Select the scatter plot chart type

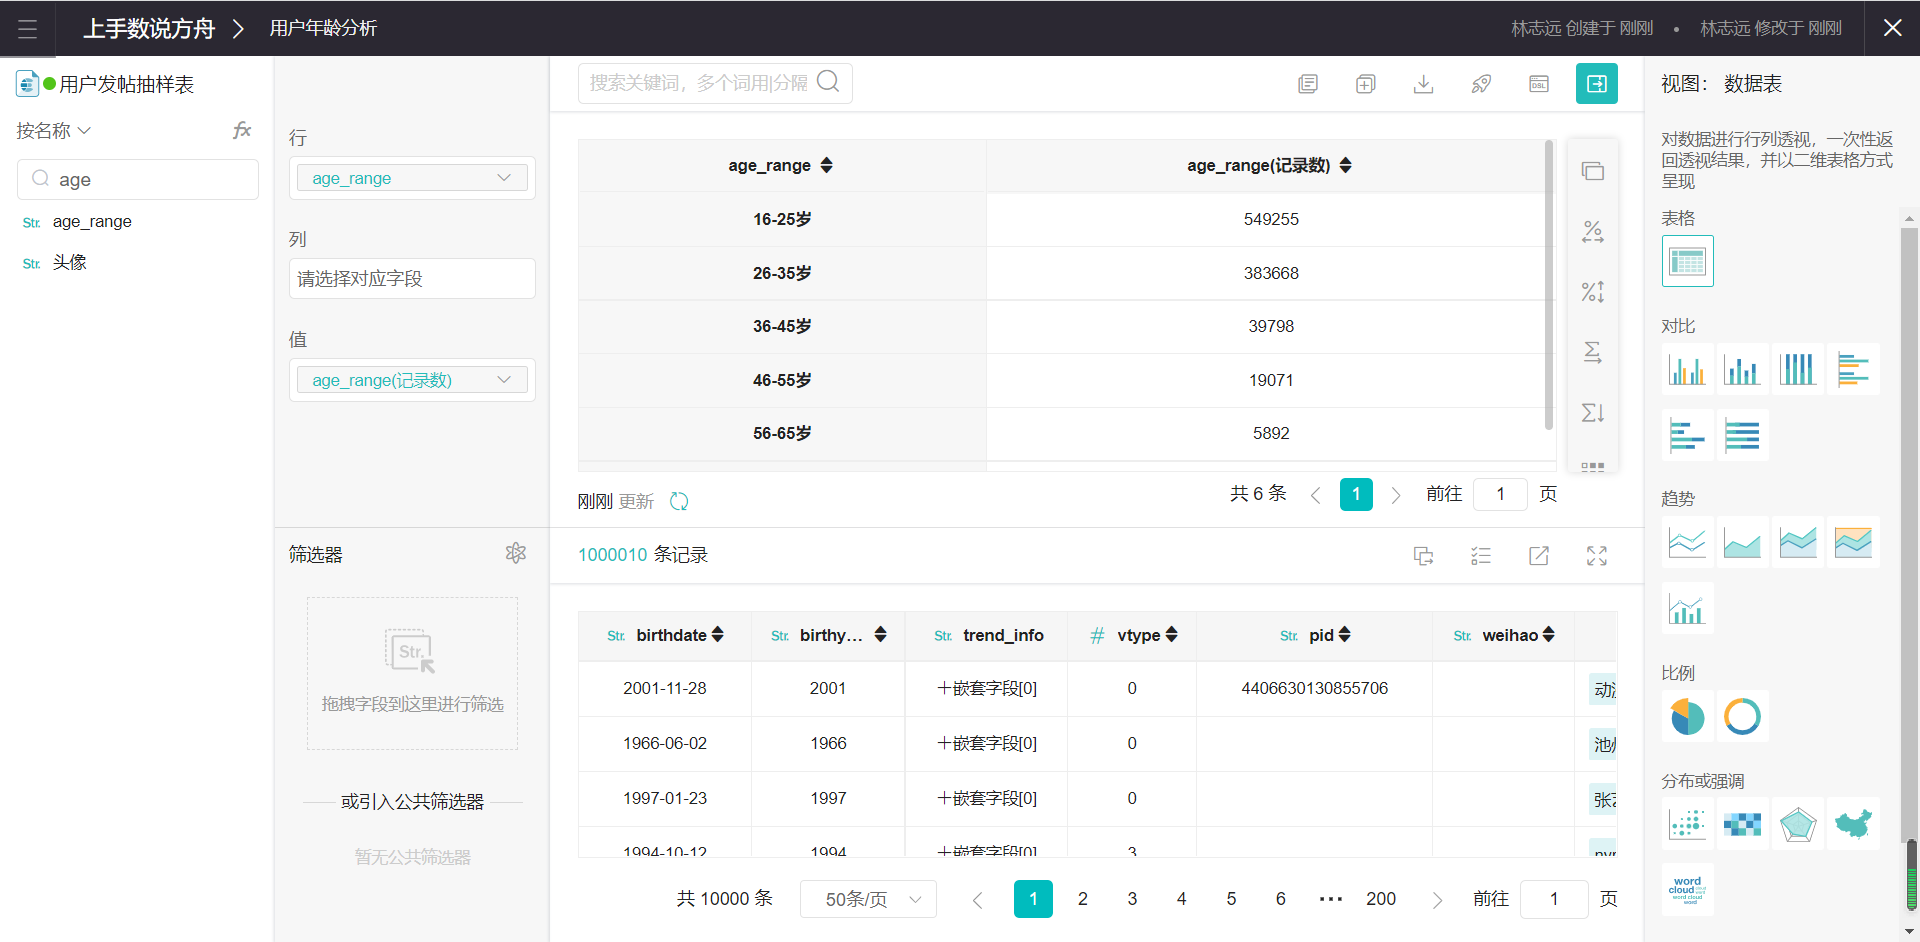coord(1688,824)
